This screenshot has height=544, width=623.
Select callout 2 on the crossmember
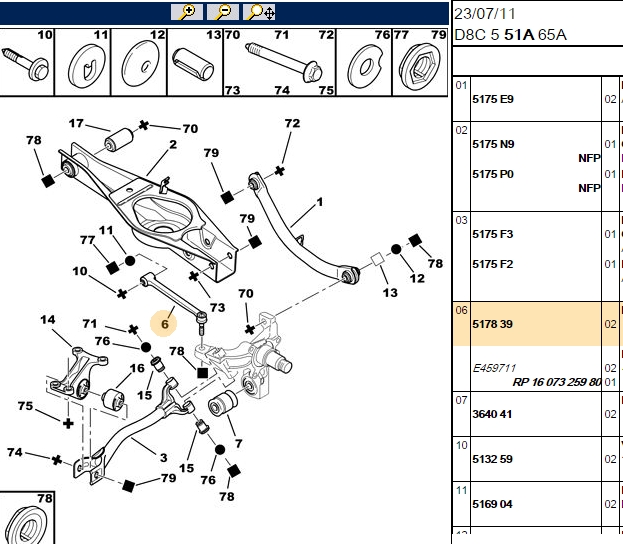tap(173, 144)
